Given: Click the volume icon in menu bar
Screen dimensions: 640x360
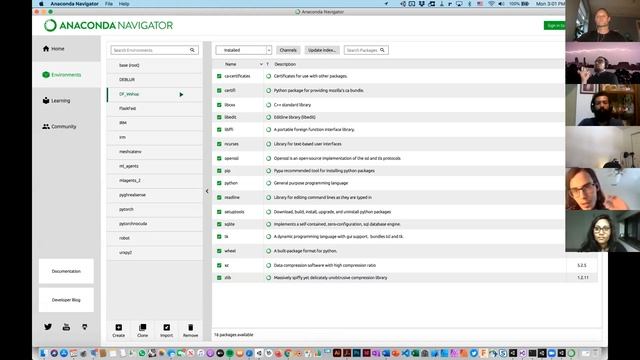Looking at the screenshot, I should point(501,4).
